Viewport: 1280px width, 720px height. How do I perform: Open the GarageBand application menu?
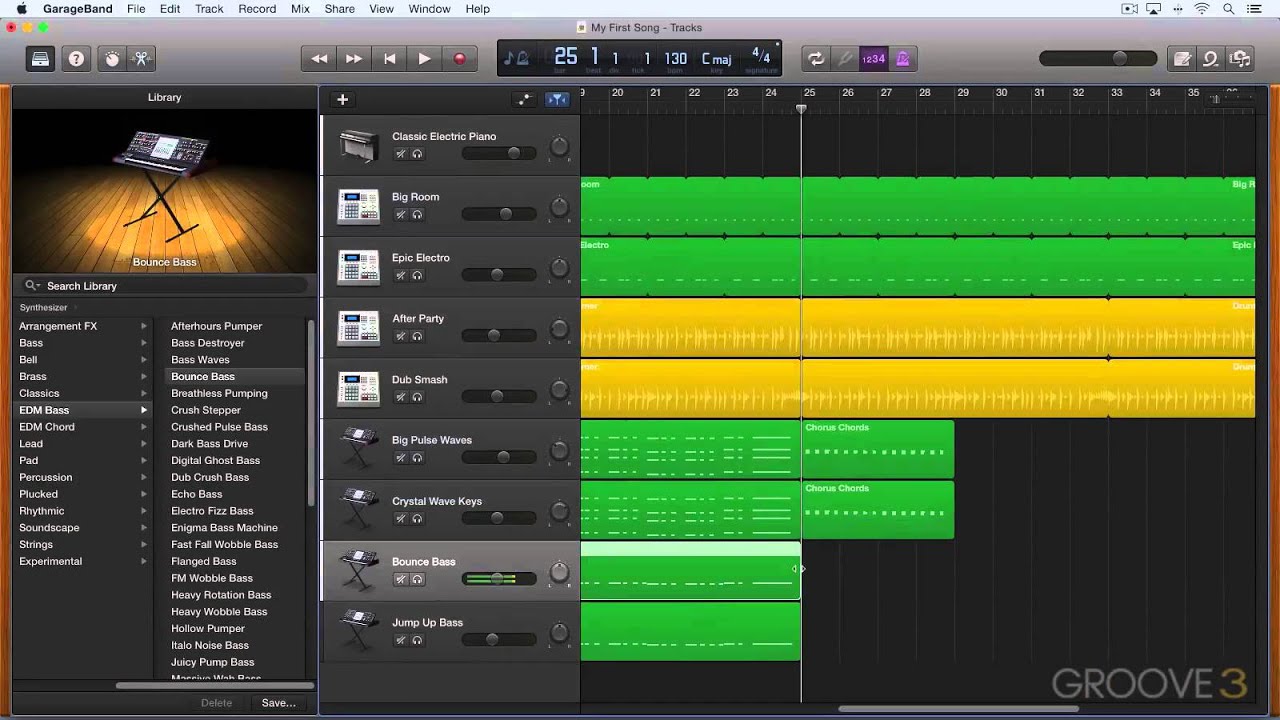tap(77, 9)
